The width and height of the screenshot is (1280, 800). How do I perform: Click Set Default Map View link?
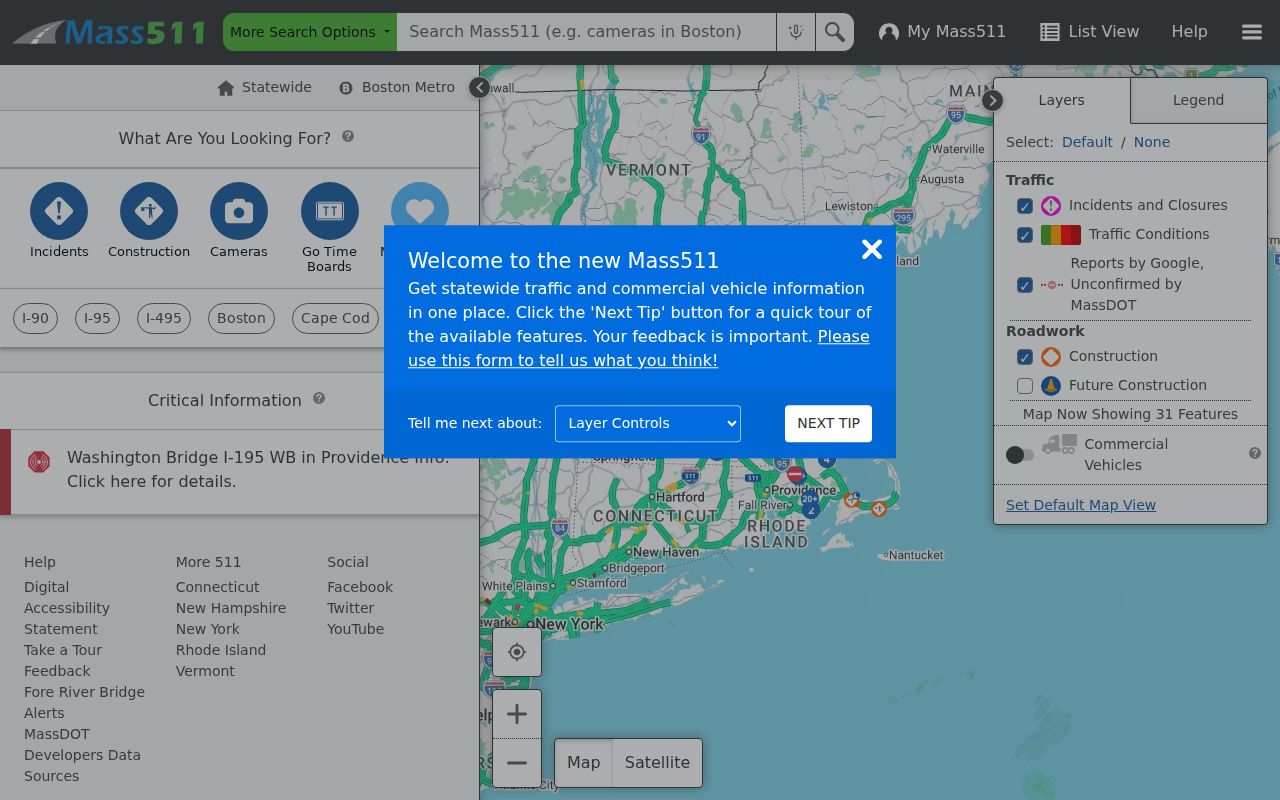coord(1081,505)
